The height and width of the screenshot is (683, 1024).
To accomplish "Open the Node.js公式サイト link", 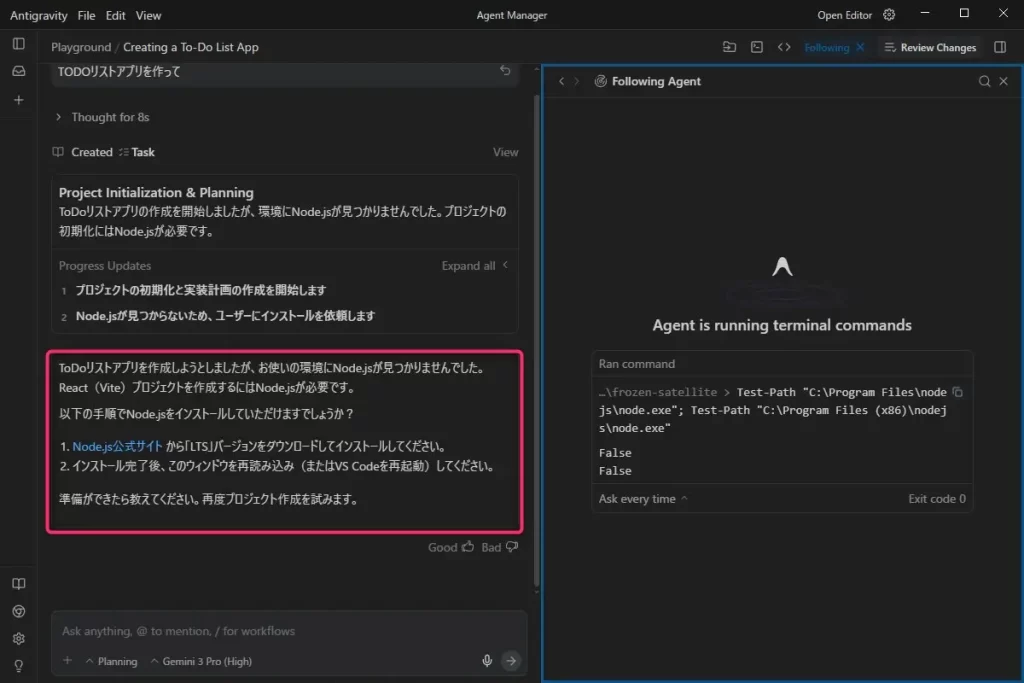I will tap(118, 447).
